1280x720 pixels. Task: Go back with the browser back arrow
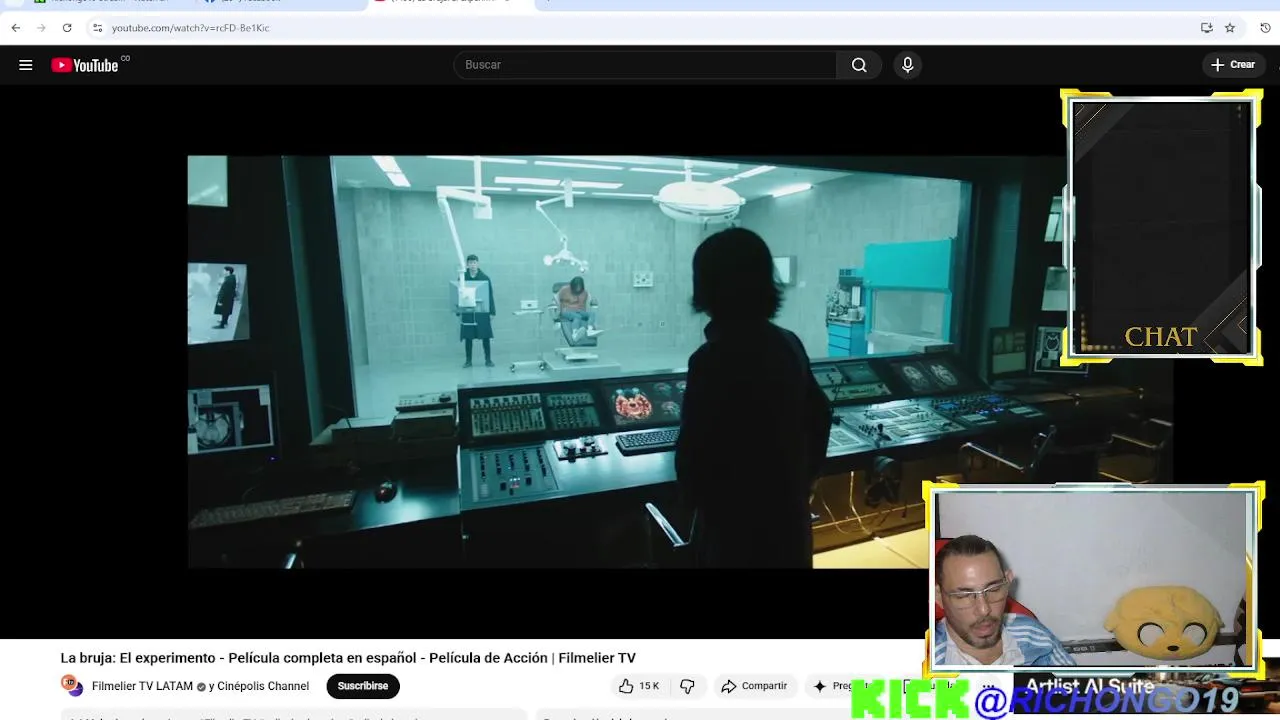point(16,28)
